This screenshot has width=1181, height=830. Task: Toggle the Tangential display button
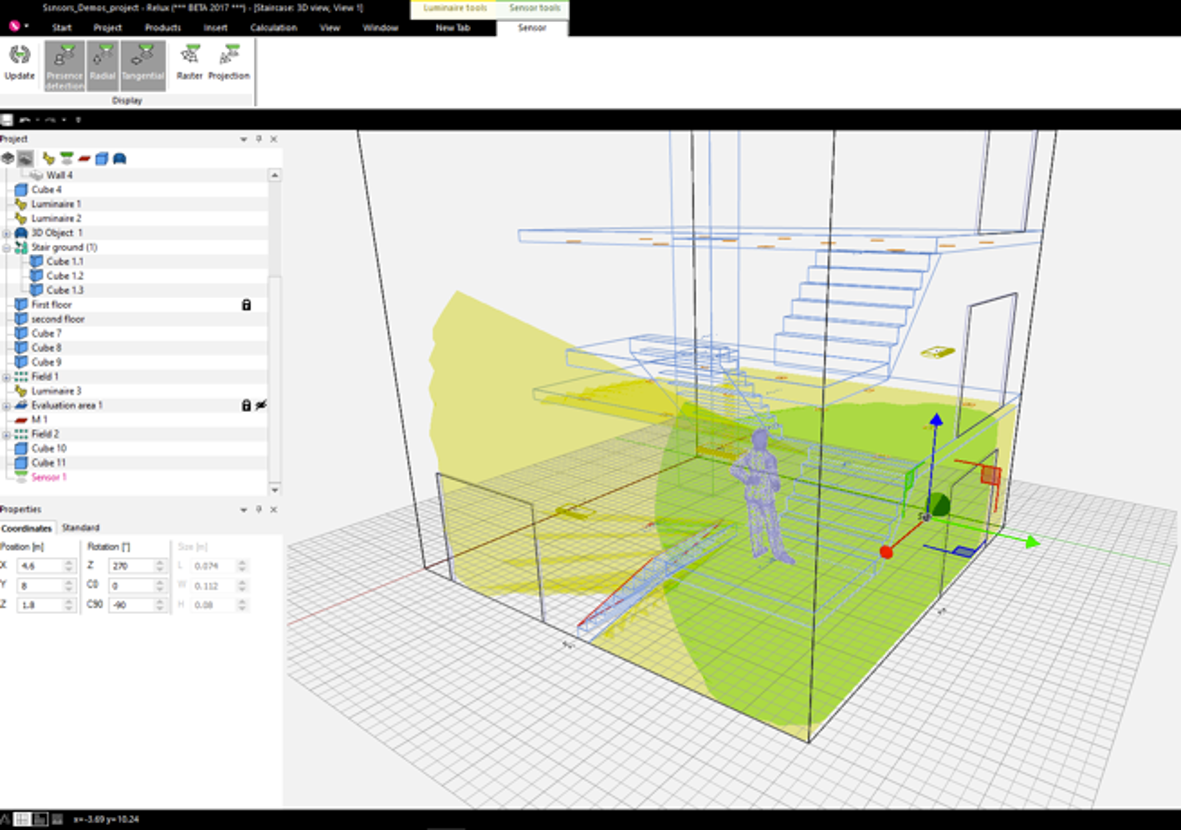pyautogui.click(x=142, y=66)
